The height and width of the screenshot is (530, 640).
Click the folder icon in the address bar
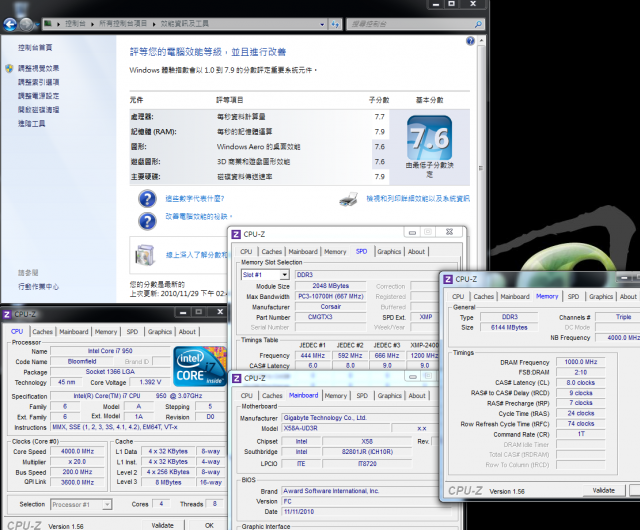coord(48,24)
